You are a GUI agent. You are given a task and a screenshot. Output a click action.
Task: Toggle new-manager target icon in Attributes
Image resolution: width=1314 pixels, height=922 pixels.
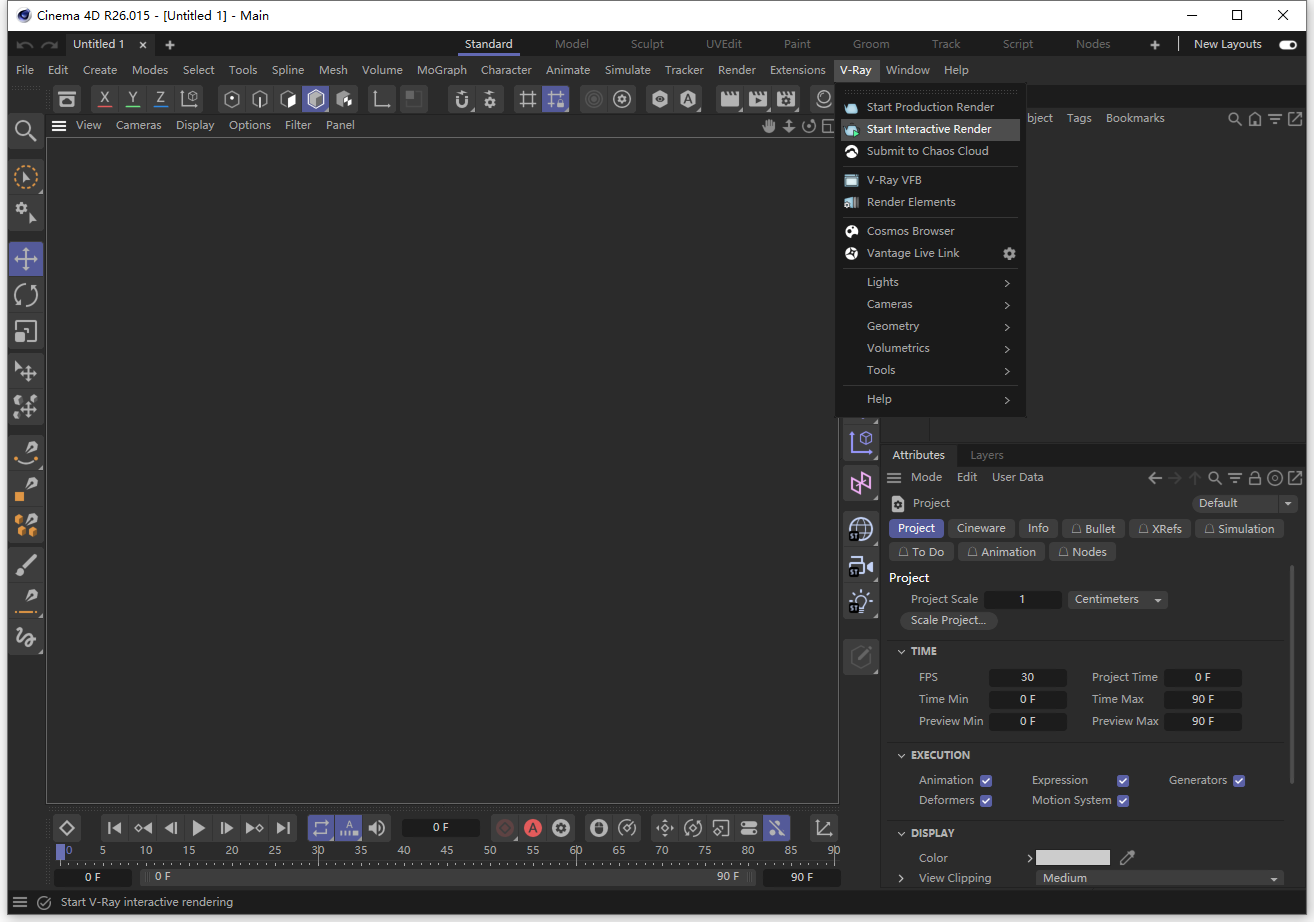[x=1275, y=478]
